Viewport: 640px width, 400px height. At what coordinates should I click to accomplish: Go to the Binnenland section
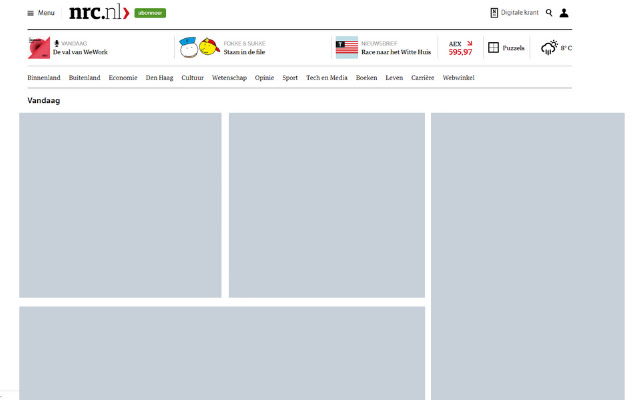click(44, 77)
